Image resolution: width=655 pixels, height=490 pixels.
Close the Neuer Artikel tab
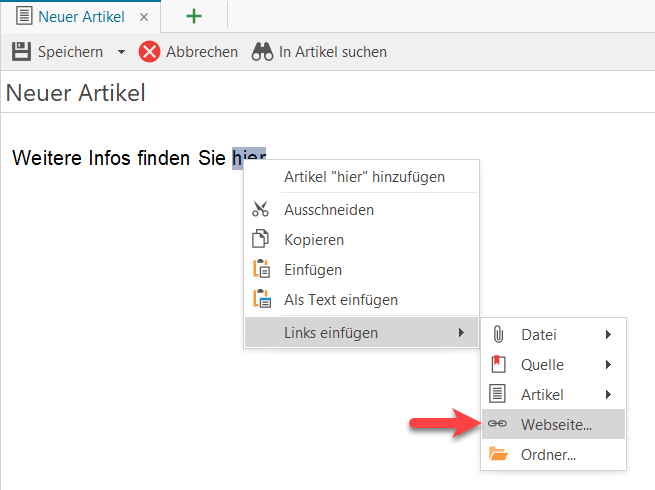coord(144,18)
